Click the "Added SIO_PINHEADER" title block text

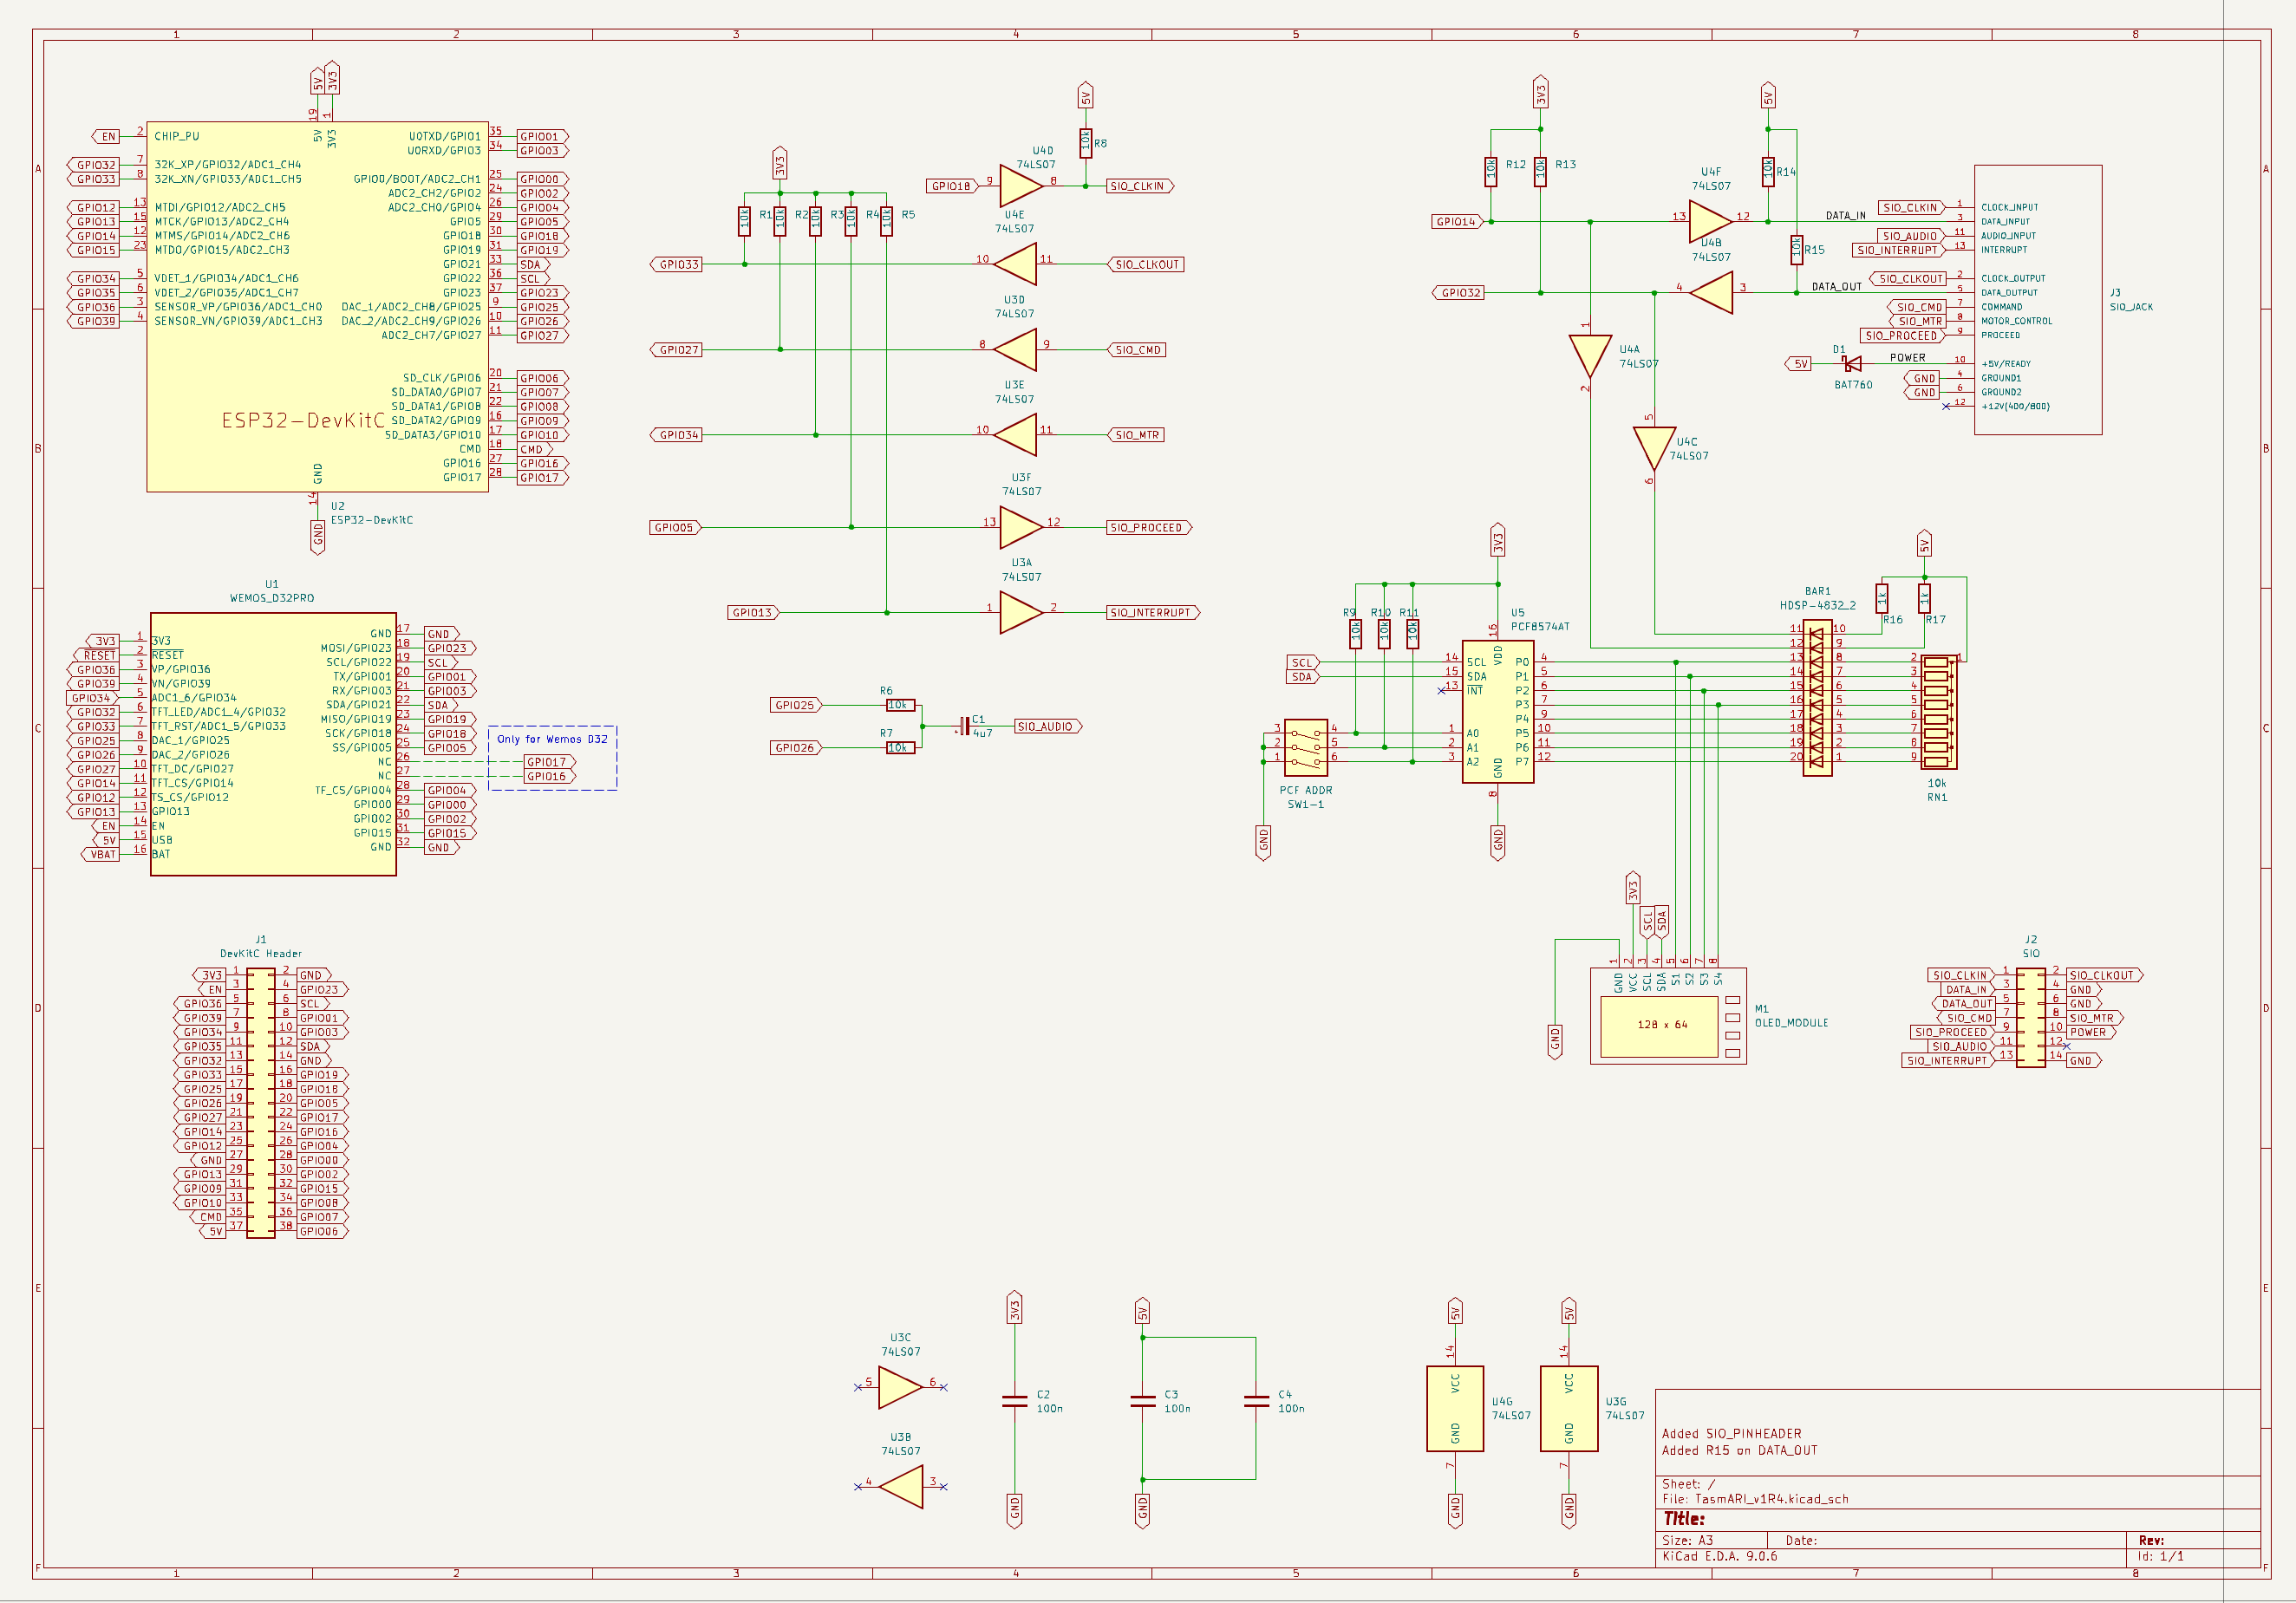coord(1731,1433)
